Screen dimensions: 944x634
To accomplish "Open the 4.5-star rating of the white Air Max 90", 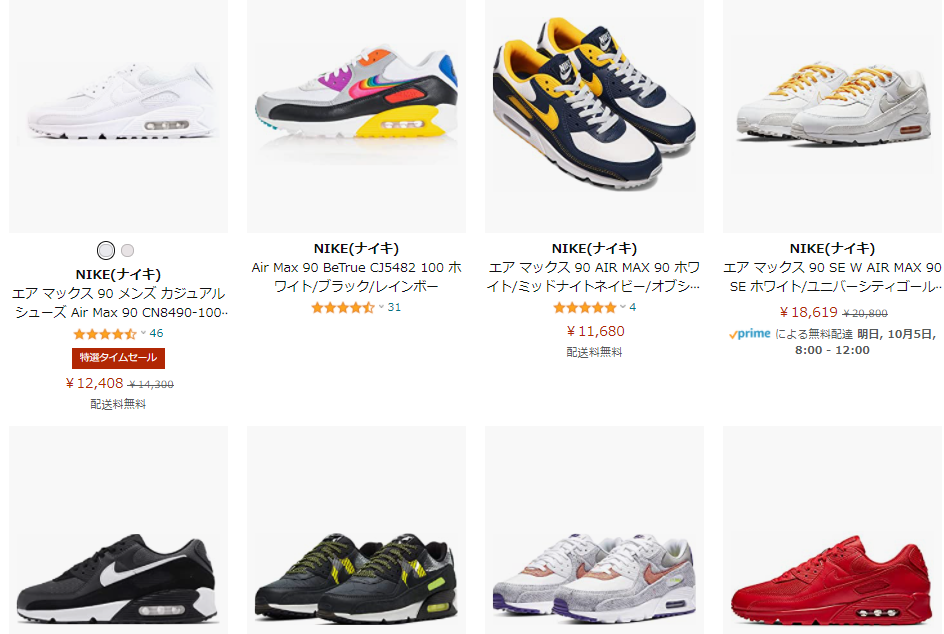I will [105, 334].
